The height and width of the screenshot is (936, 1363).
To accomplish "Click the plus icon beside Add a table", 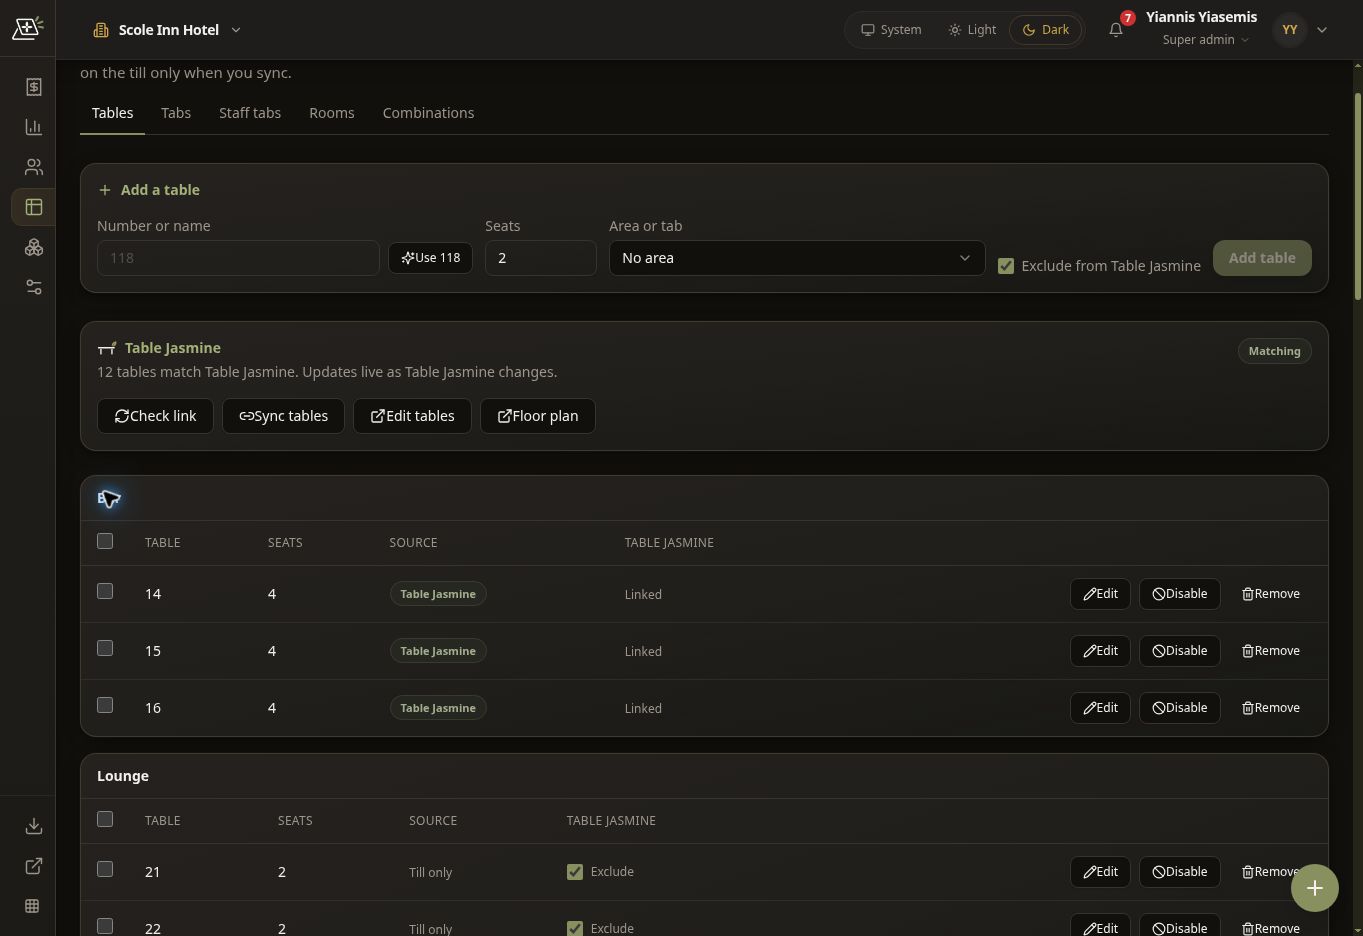I will coord(105,190).
